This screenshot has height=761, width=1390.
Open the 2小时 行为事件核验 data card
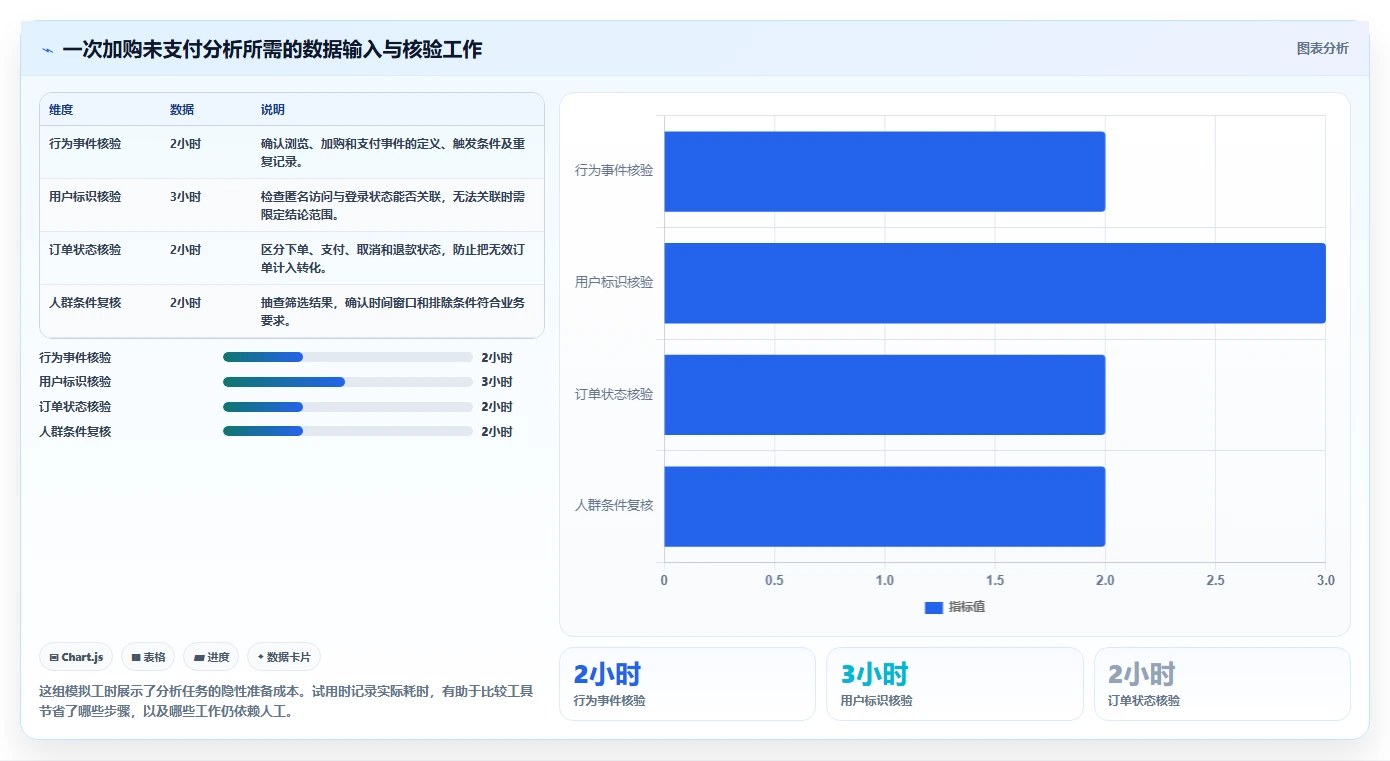(687, 684)
